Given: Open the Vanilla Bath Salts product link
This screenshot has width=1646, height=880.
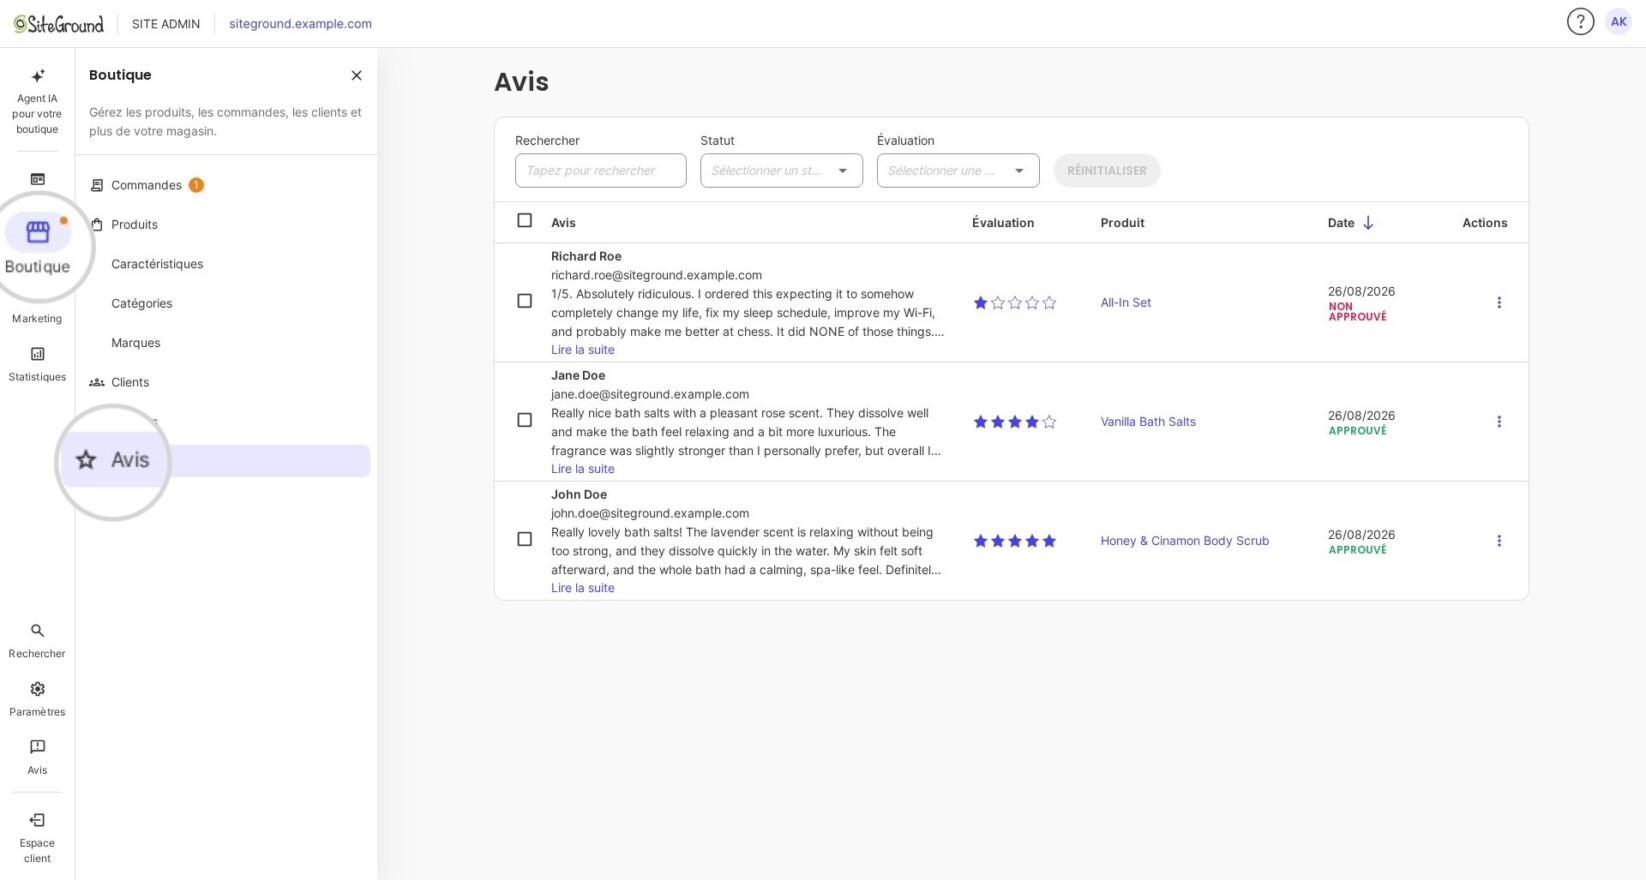Looking at the screenshot, I should 1148,421.
